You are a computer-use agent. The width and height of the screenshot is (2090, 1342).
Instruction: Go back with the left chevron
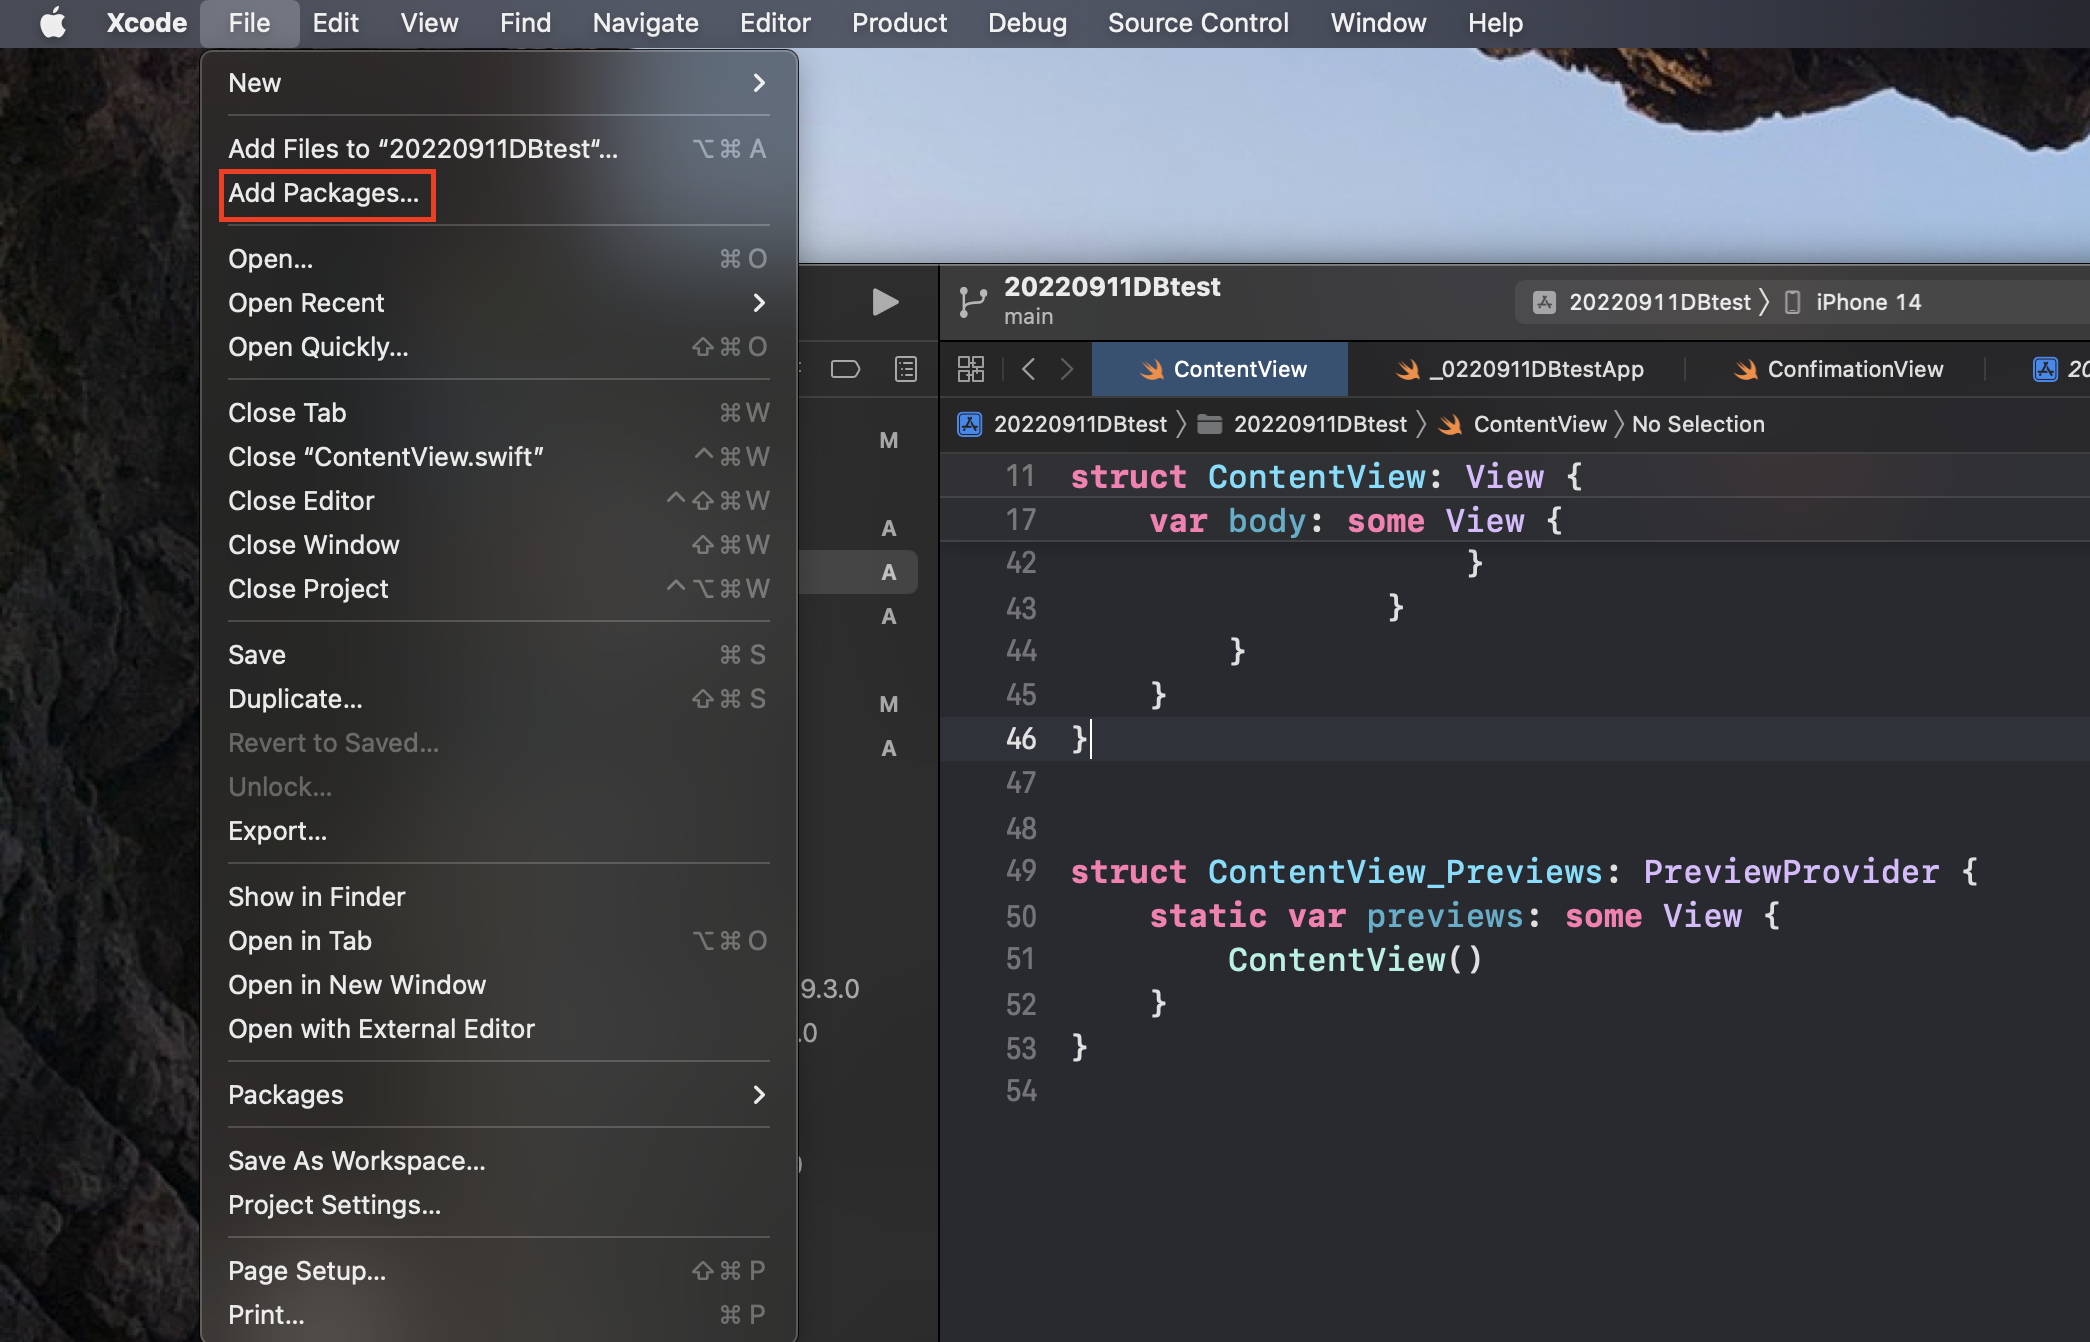tap(1028, 369)
